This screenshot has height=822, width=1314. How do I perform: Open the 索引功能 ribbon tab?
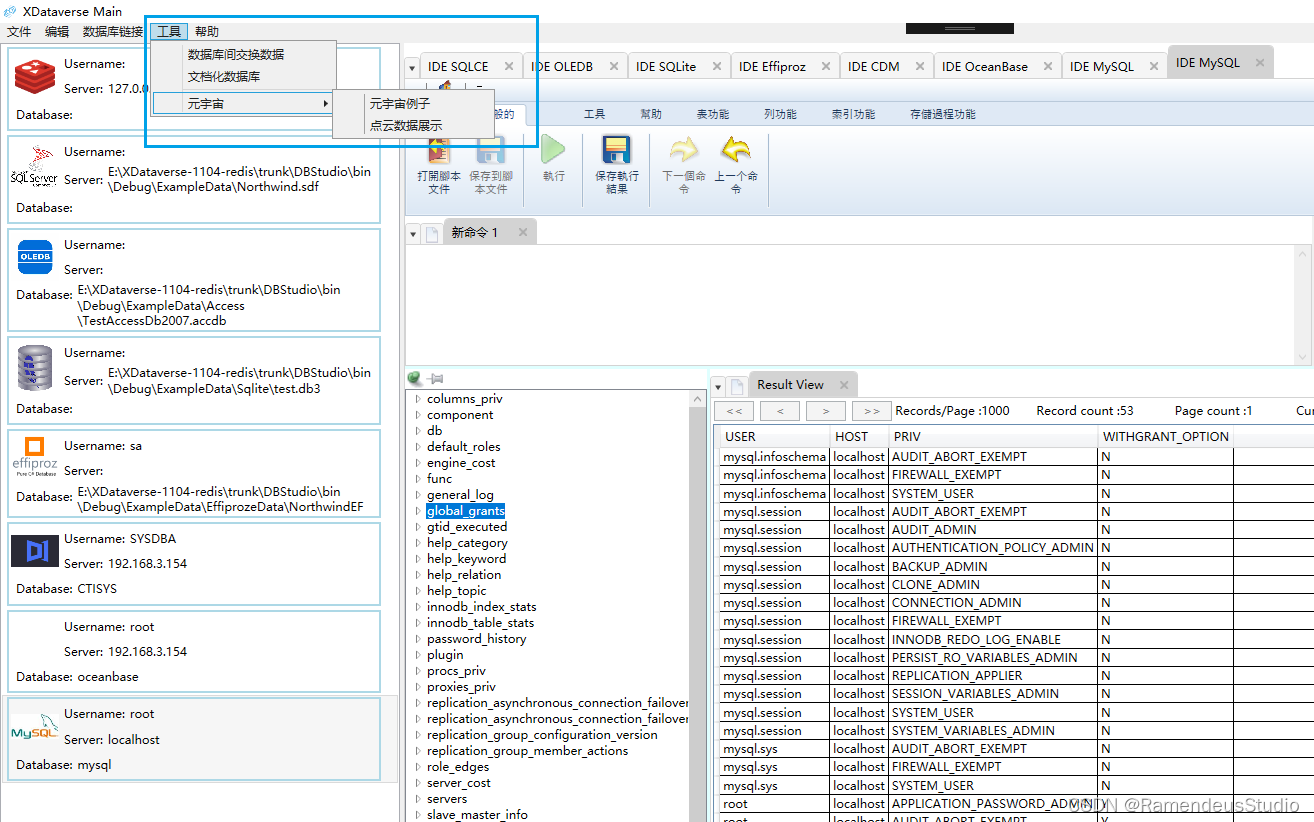(853, 114)
